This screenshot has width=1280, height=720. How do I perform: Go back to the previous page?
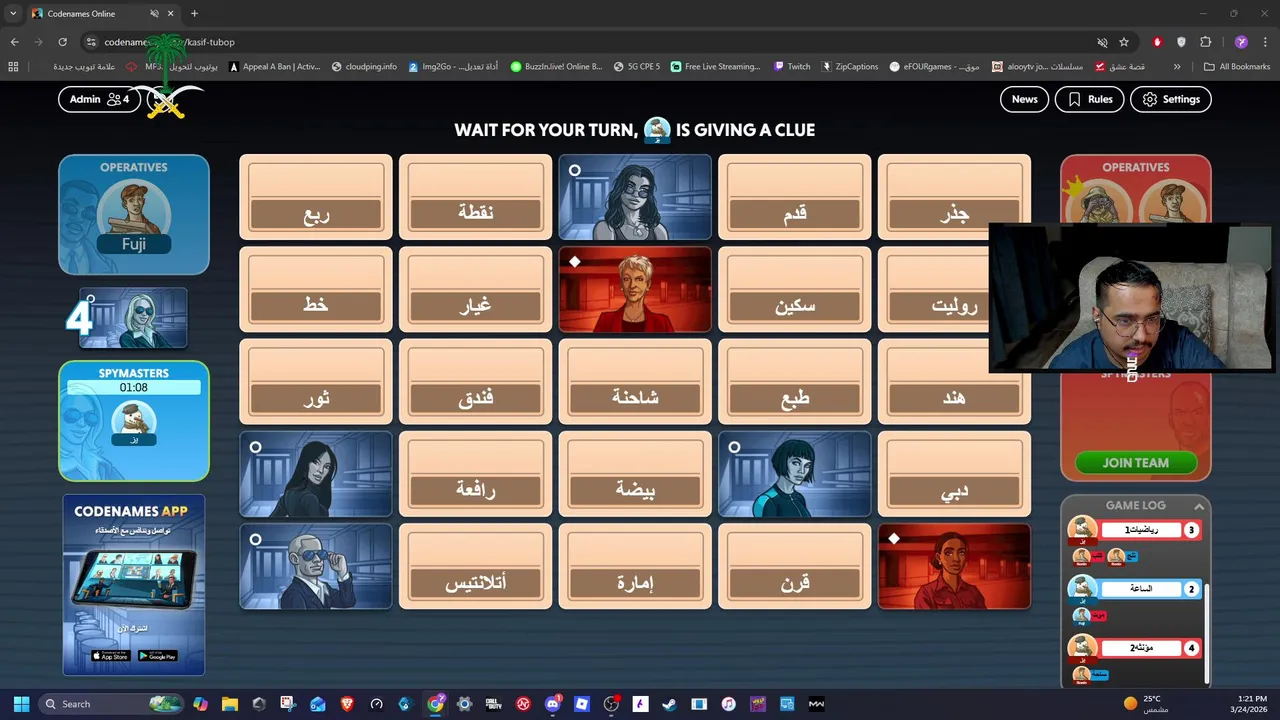15,42
